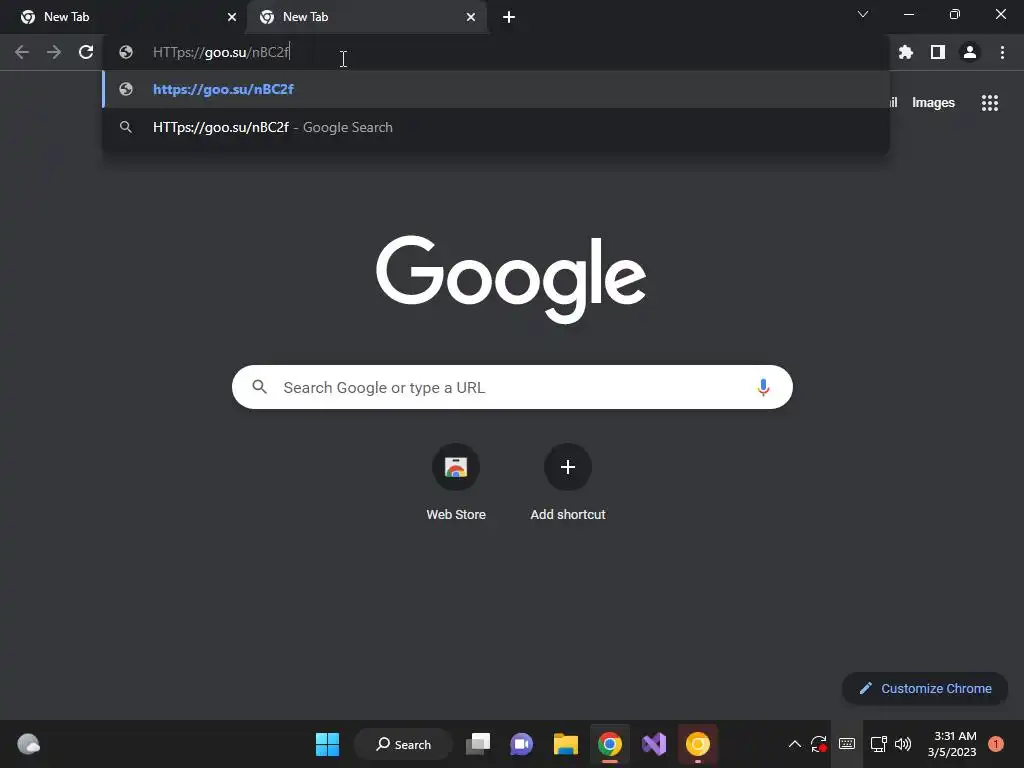Open Chrome's three-dot menu
The image size is (1024, 768).
point(1002,52)
